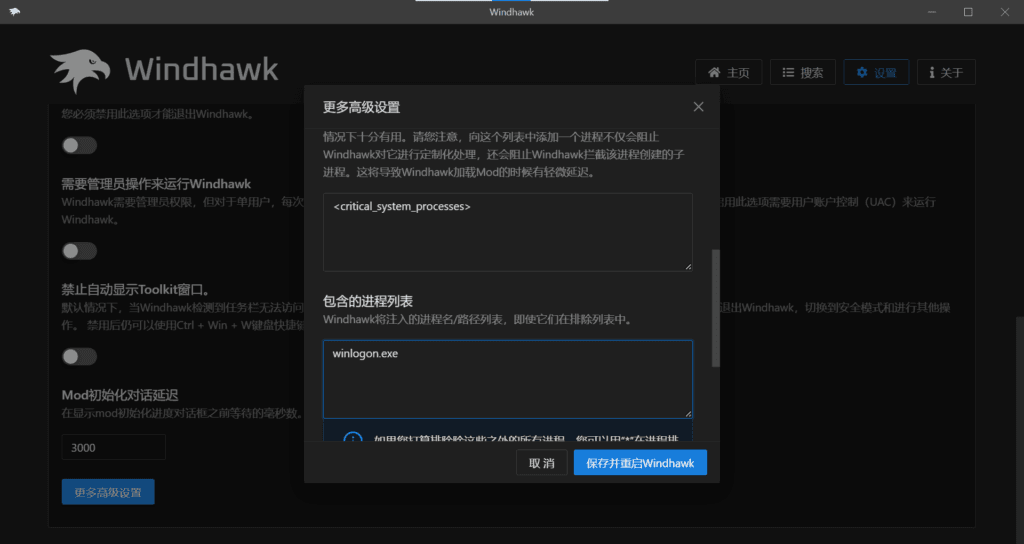Viewport: 1024px width, 544px height.
Task: Click resize grip of winlogon.exe text area
Action: pos(688,413)
